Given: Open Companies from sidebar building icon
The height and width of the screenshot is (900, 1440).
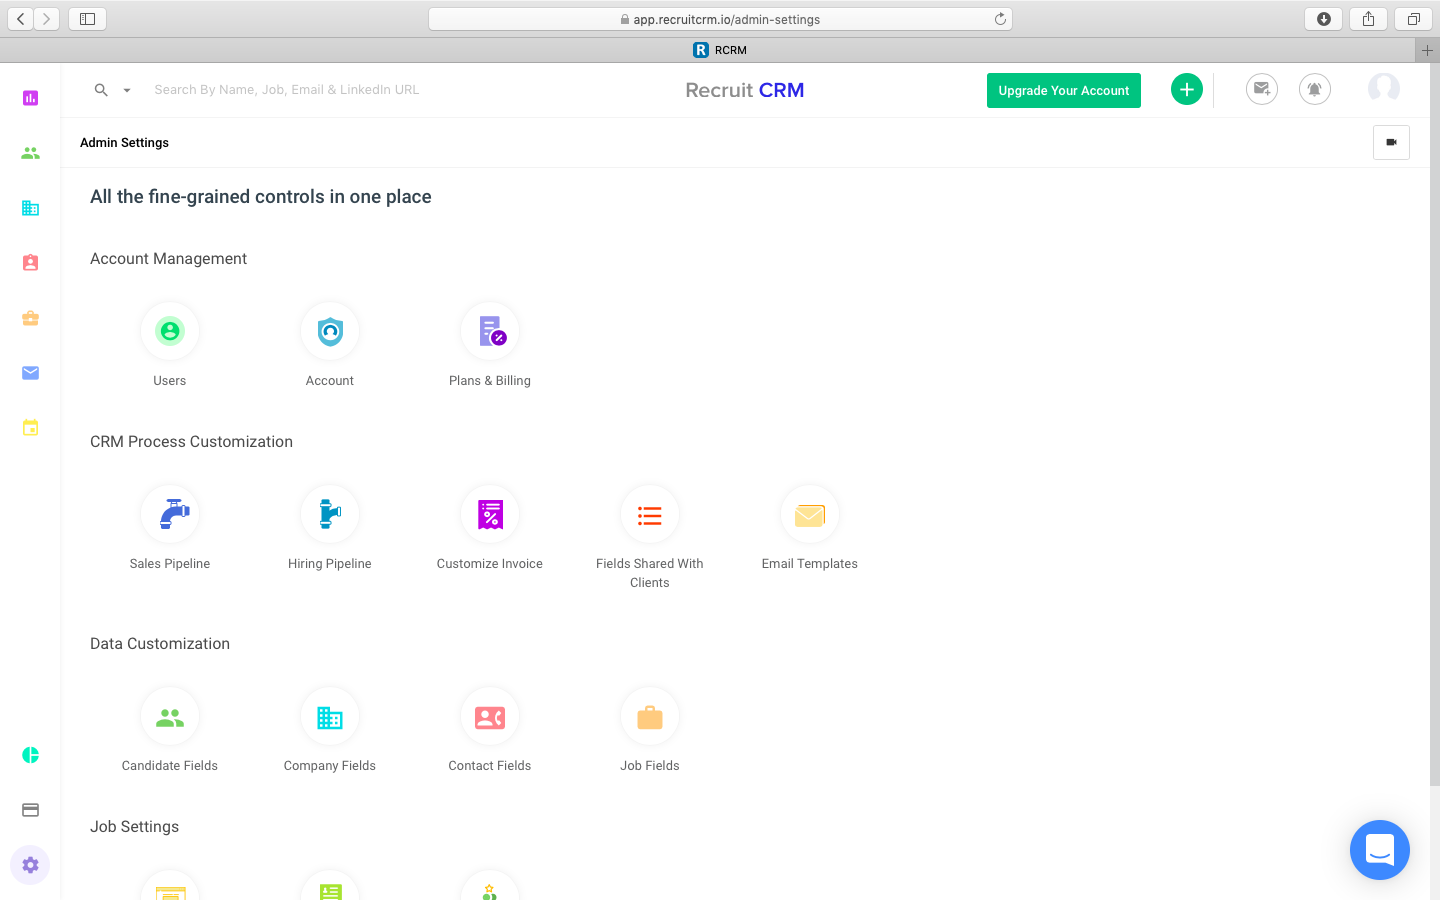Looking at the screenshot, I should coord(31,208).
